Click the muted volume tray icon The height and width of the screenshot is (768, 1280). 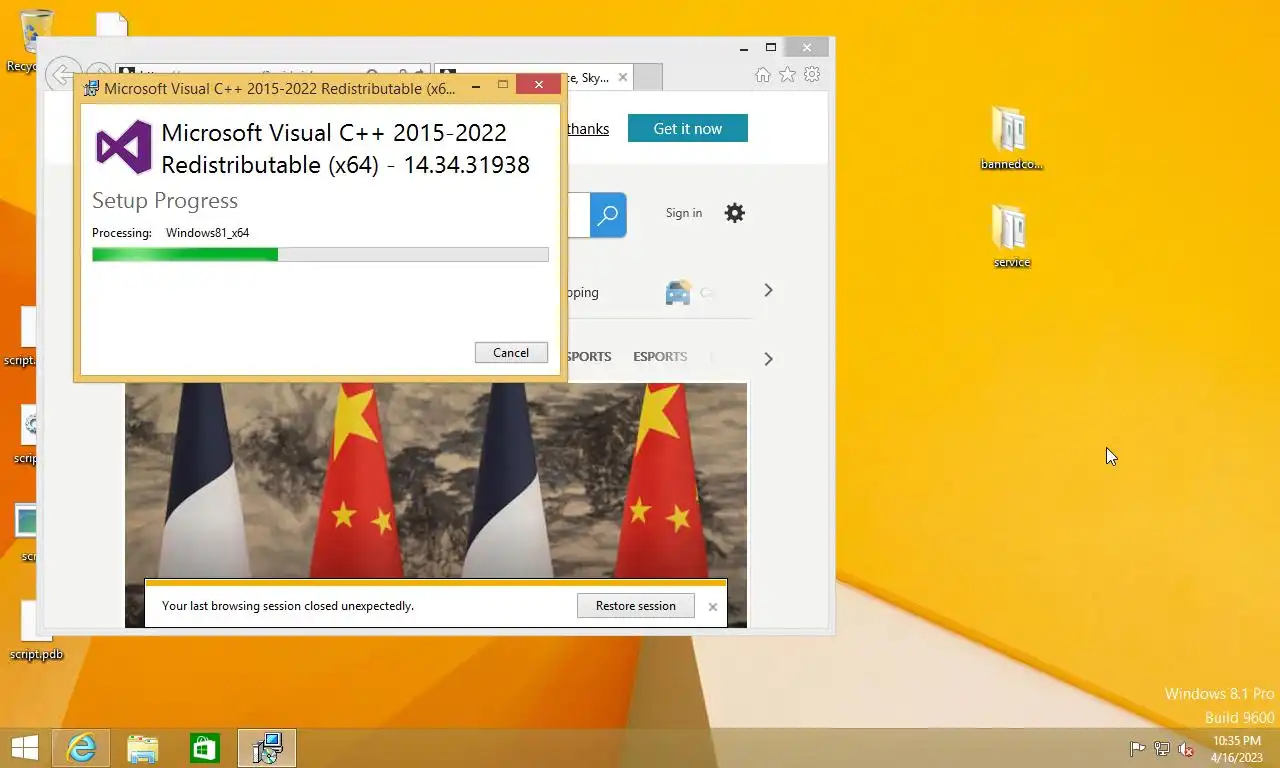click(1186, 749)
